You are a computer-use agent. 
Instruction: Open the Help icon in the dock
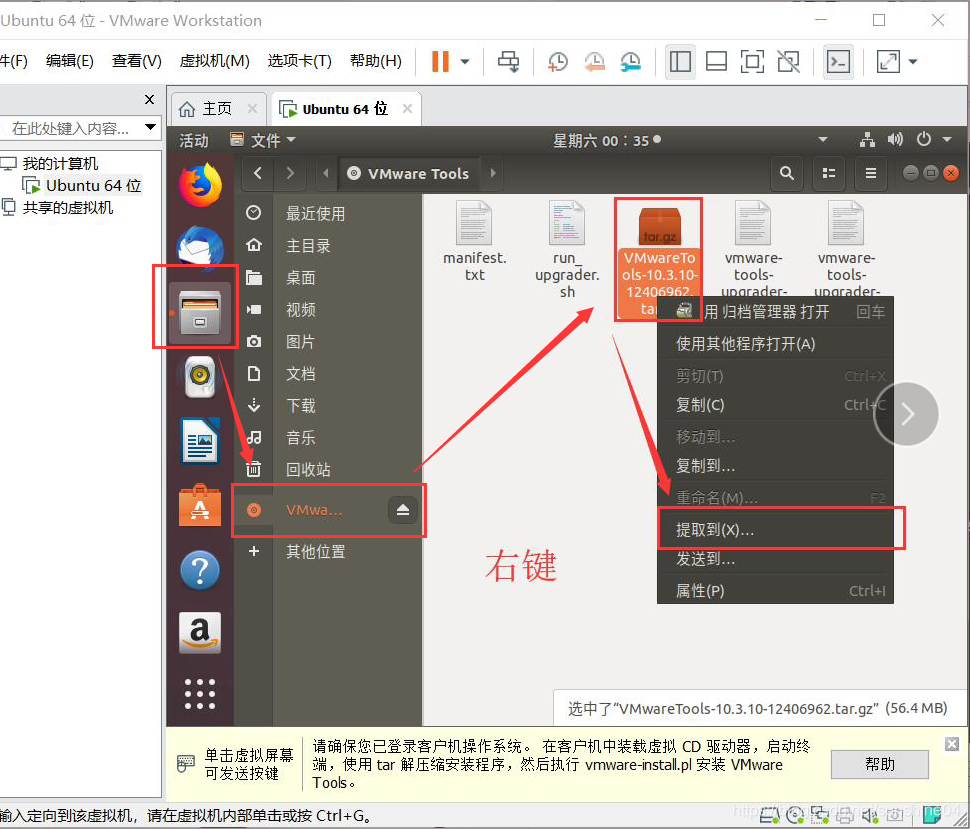point(200,570)
